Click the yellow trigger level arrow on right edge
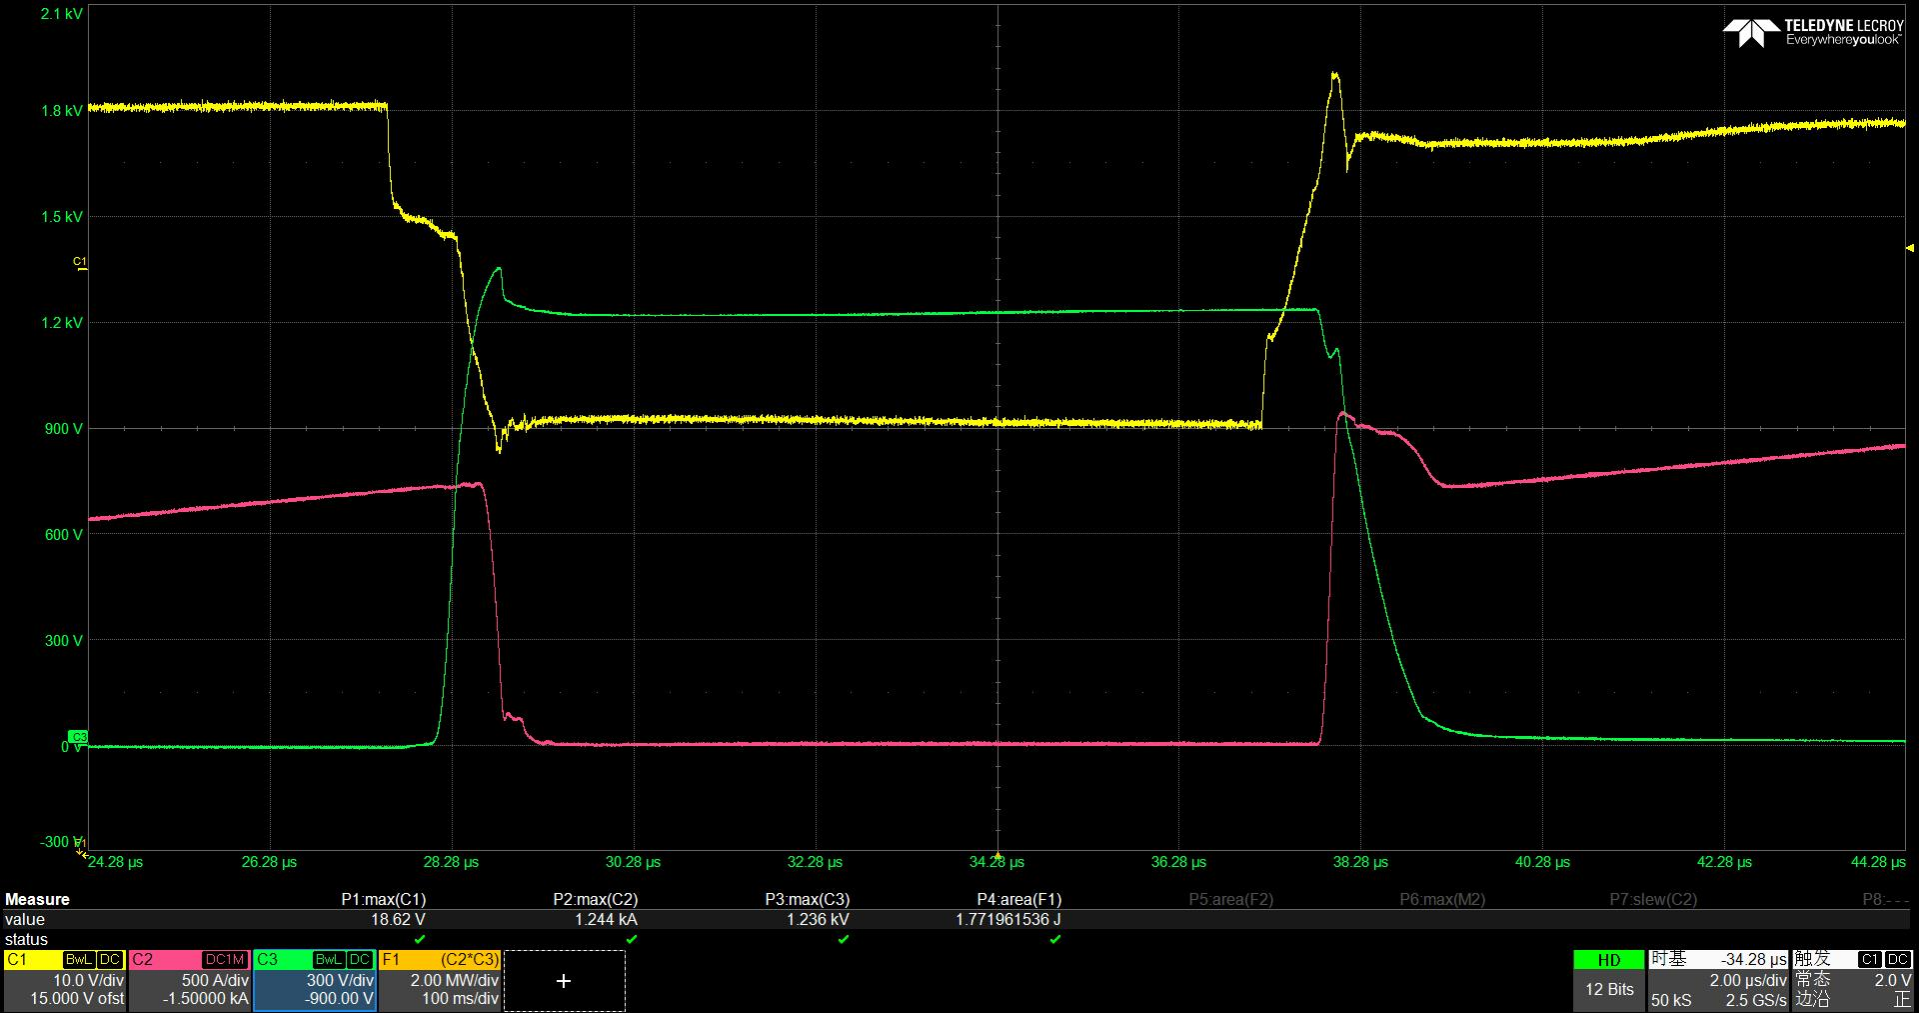The width and height of the screenshot is (1920, 1013). point(1909,247)
